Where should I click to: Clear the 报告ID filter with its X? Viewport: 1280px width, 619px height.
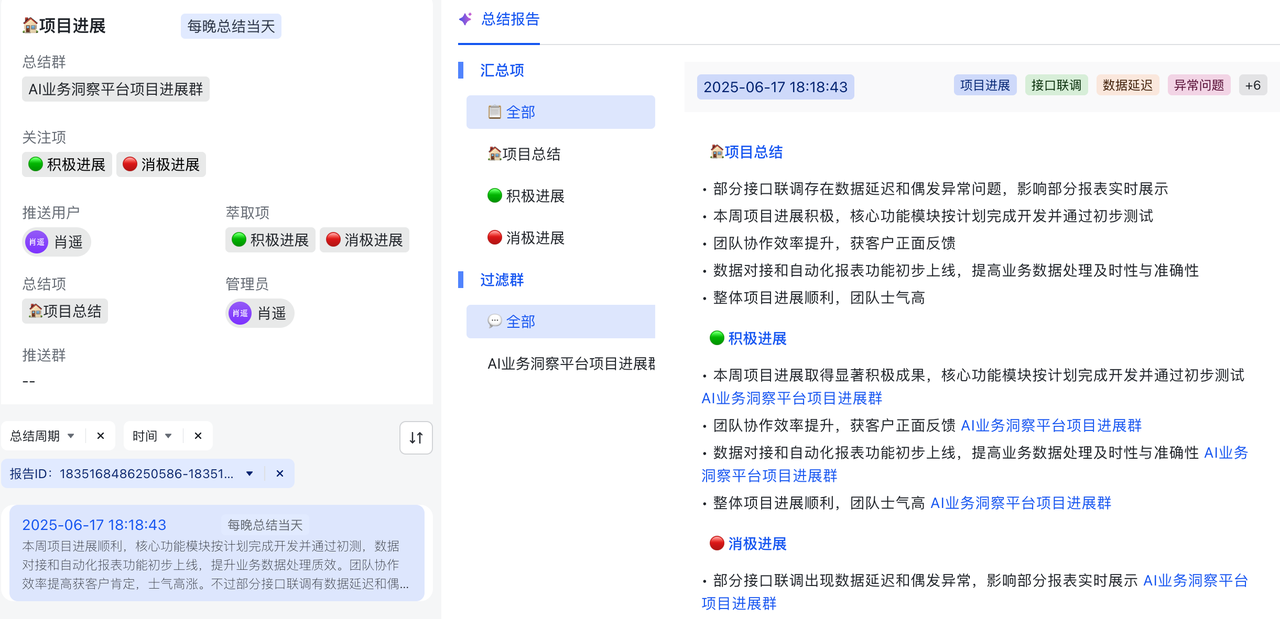[x=280, y=474]
